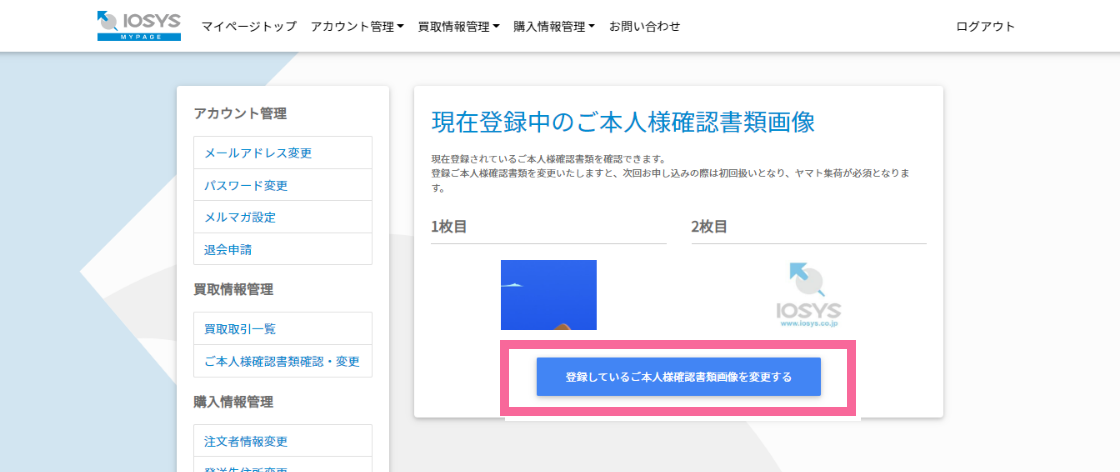Image resolution: width=1120 pixels, height=472 pixels.
Task: Go to メルマガ設定 in the sidebar
Action: (x=240, y=217)
